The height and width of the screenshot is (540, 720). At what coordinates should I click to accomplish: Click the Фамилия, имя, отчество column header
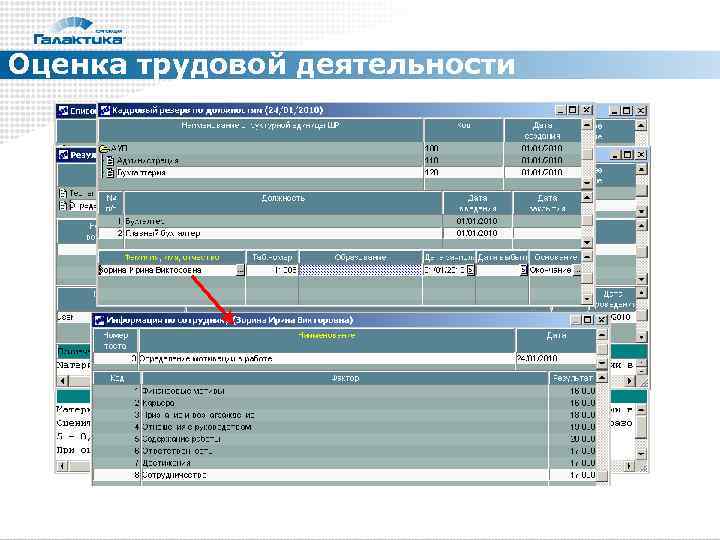(172, 258)
